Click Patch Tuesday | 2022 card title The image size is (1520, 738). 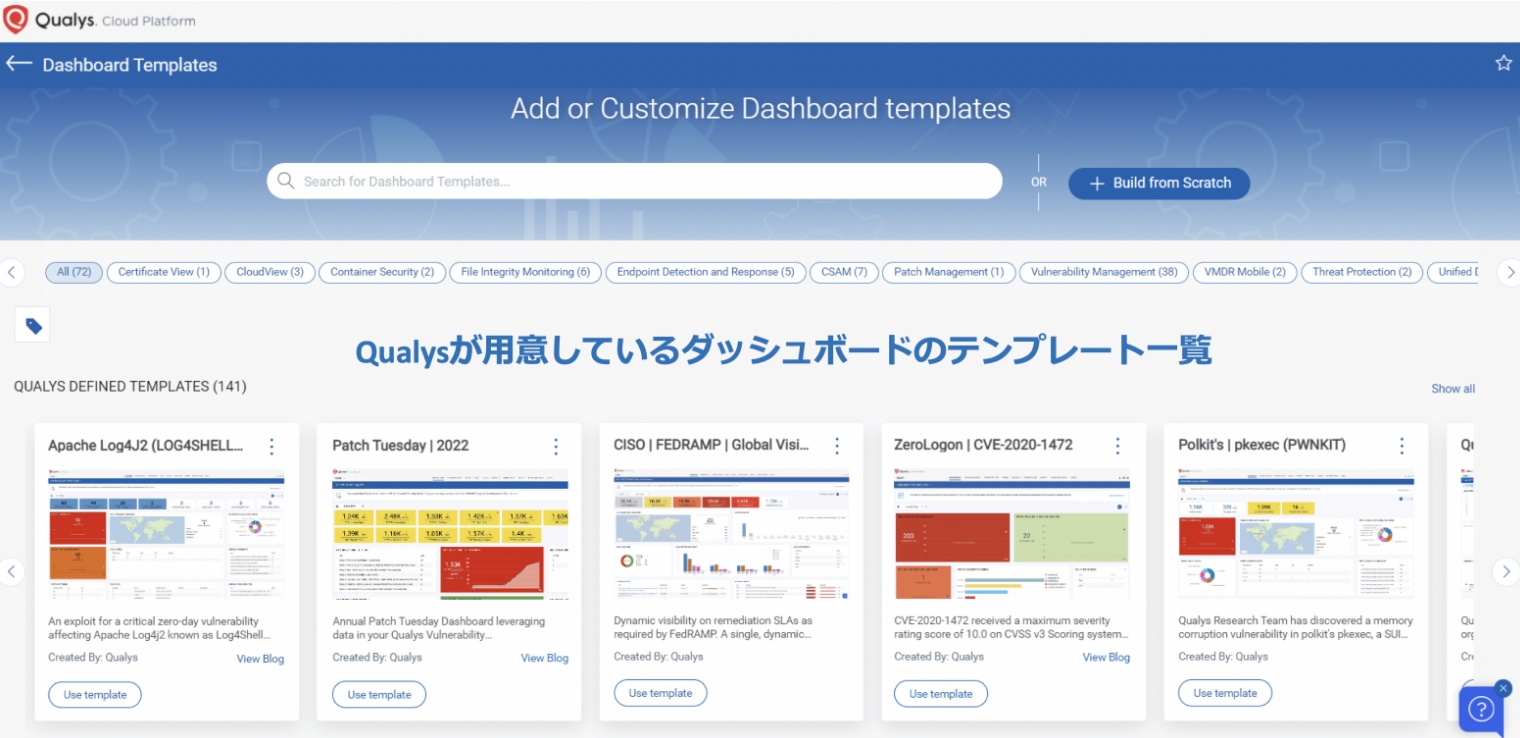[401, 446]
